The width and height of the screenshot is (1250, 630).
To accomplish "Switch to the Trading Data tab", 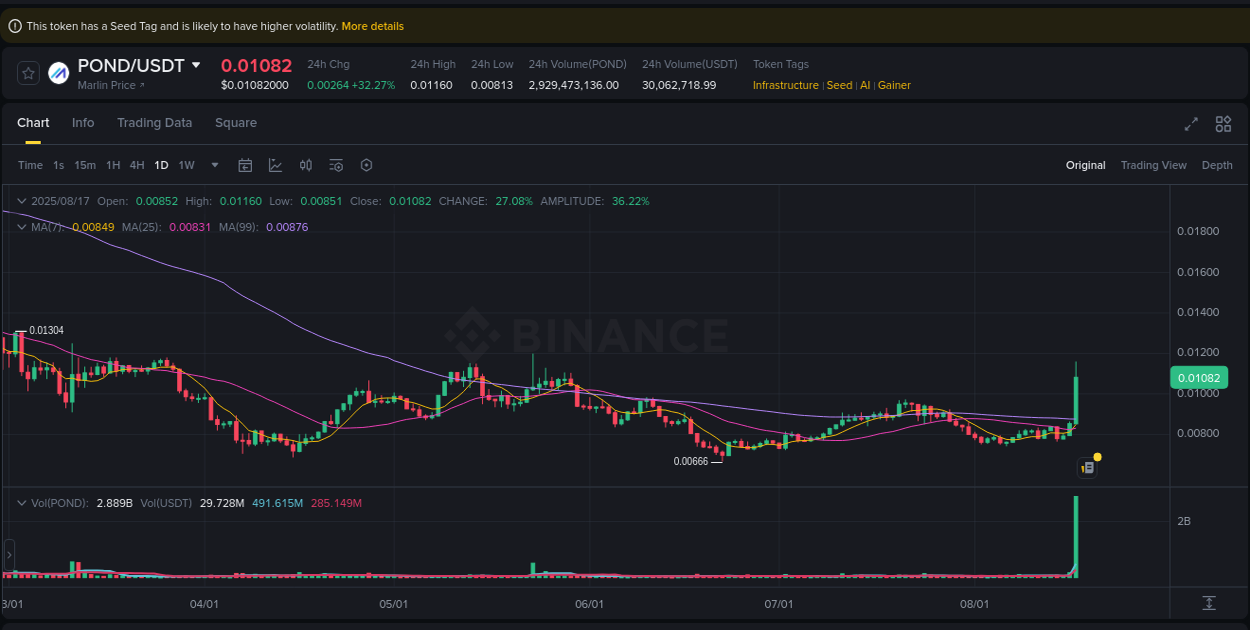I will [154, 123].
